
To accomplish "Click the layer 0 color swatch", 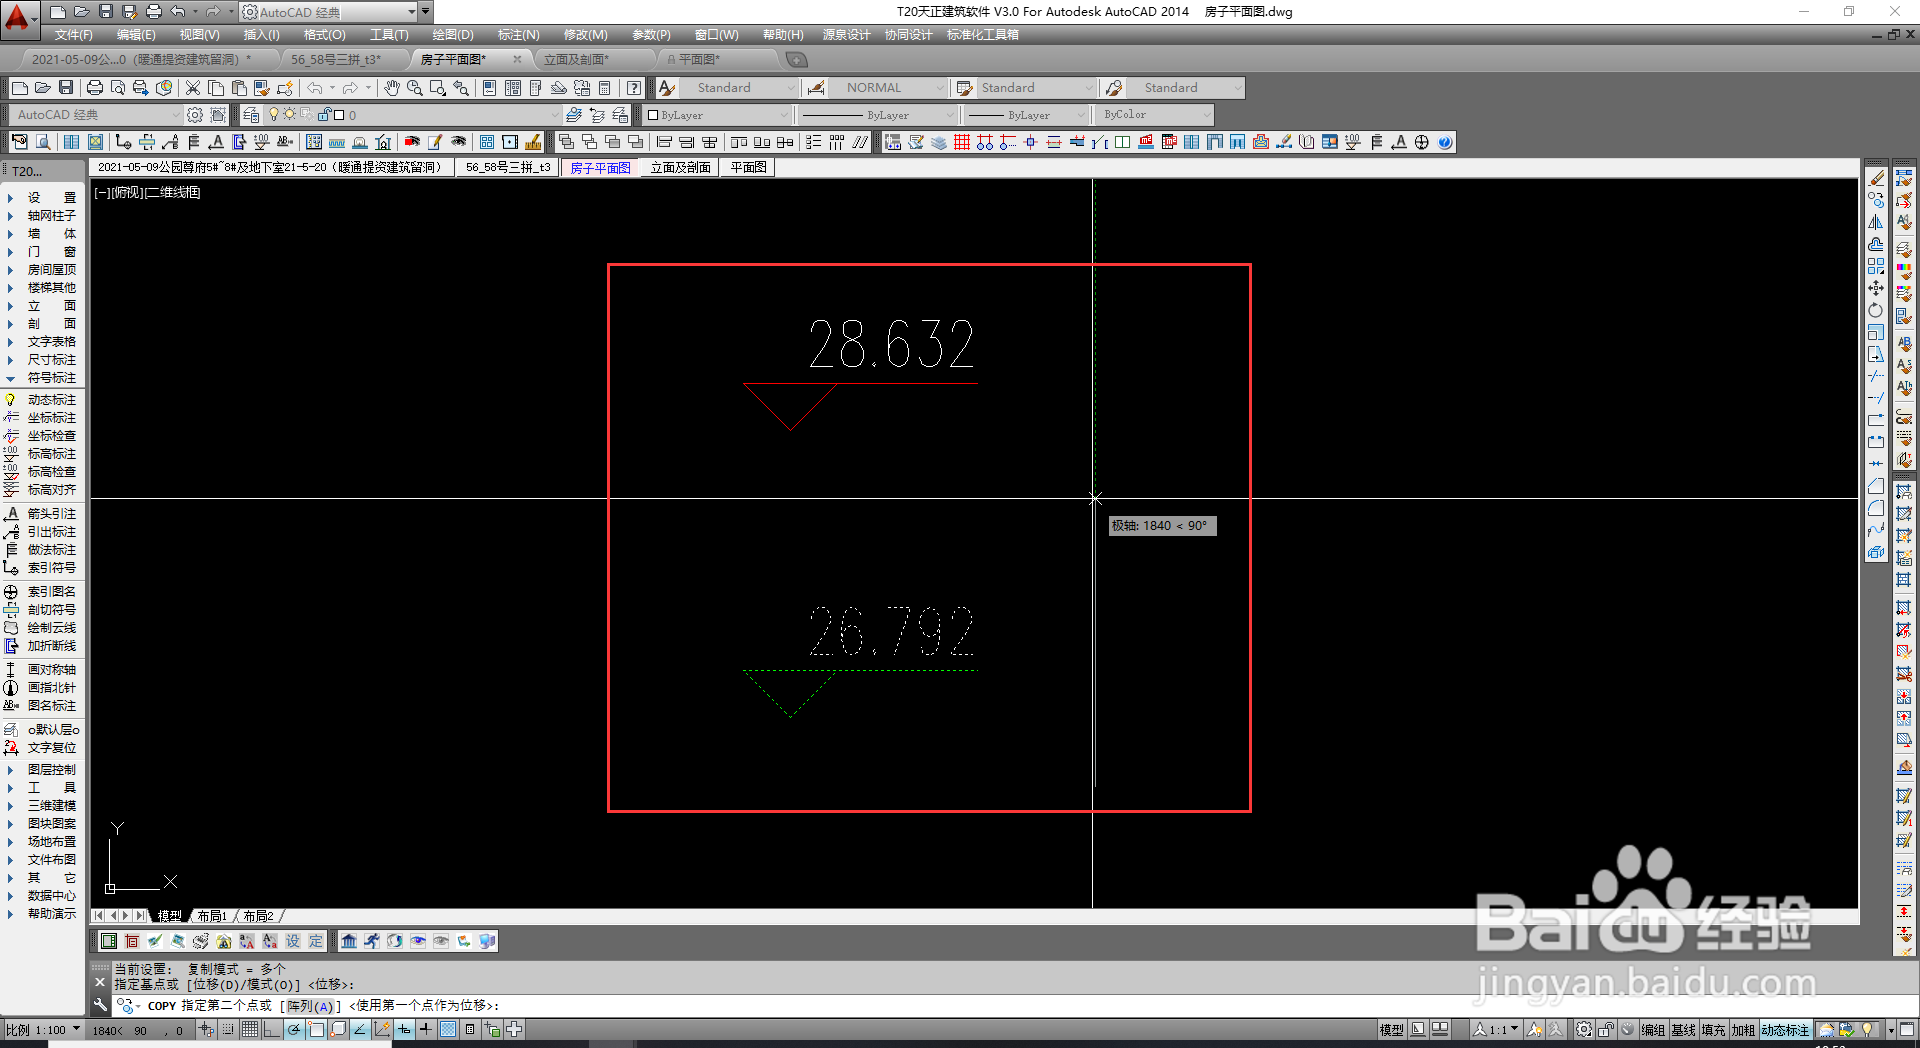I will (339, 115).
